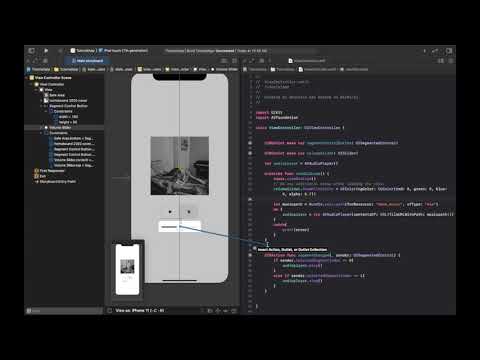480x360 pixels.
Task: Select the width constraint row
Action: point(66,117)
